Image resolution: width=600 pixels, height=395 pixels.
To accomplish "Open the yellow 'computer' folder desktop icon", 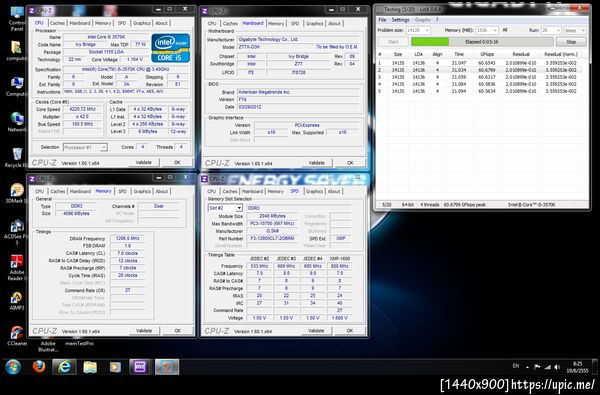I will (x=16, y=51).
